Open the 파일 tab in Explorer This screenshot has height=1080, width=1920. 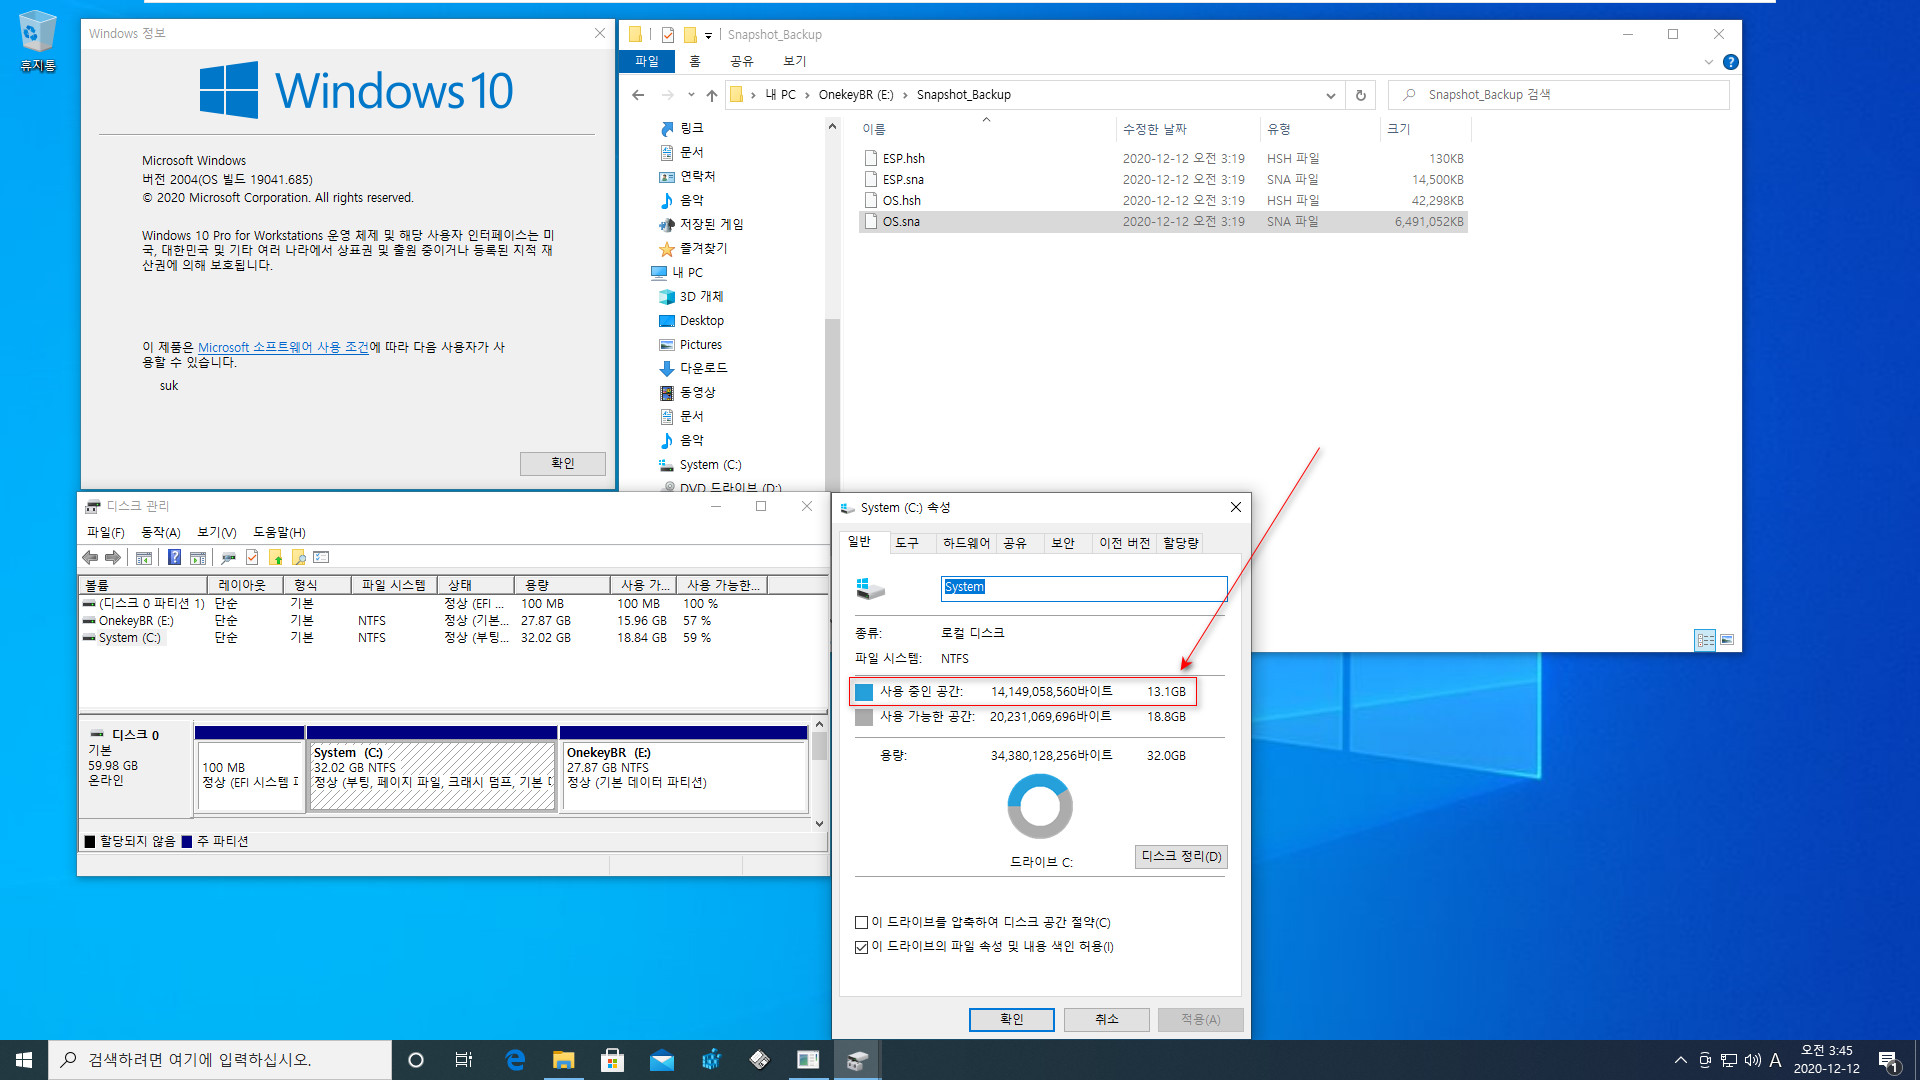point(647,61)
